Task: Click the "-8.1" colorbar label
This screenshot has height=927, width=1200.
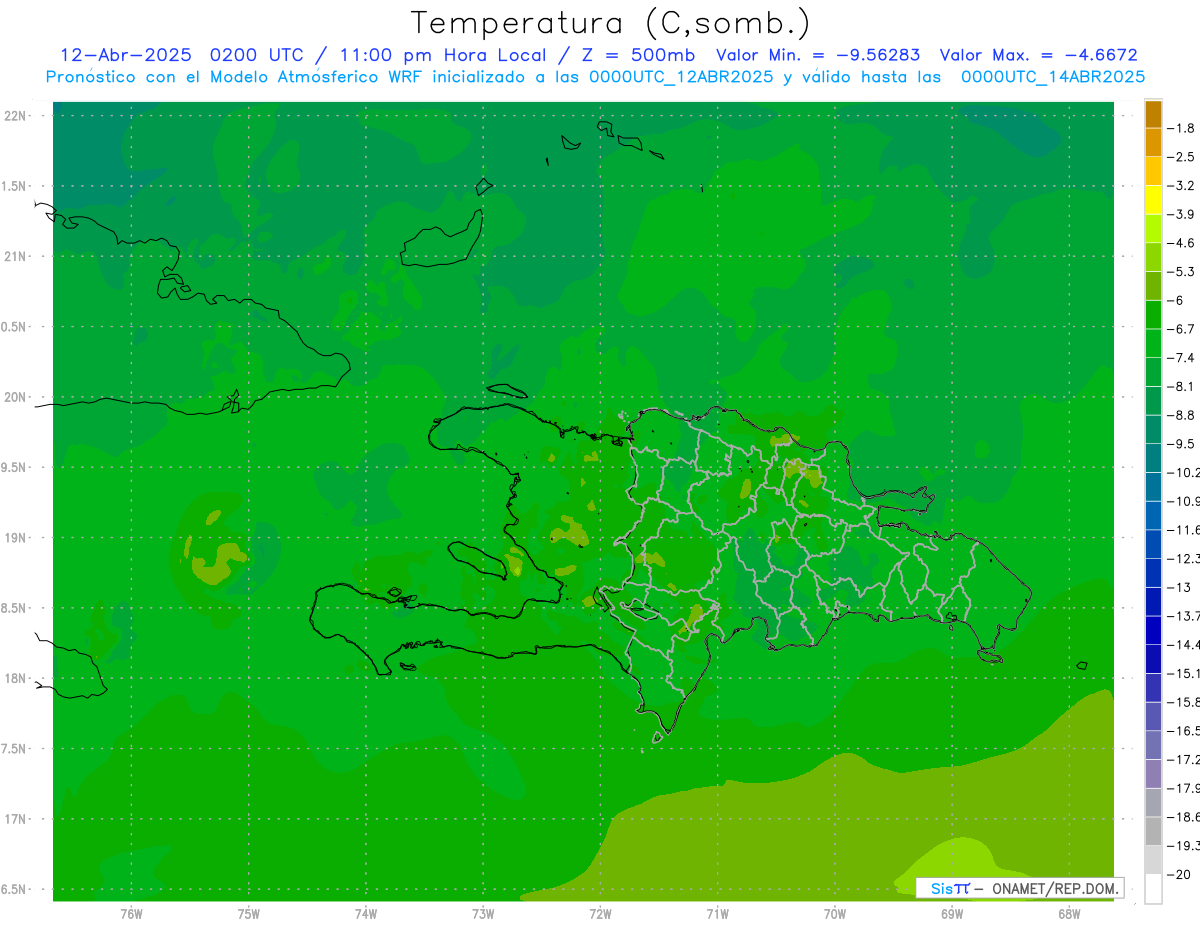Action: click(1182, 386)
